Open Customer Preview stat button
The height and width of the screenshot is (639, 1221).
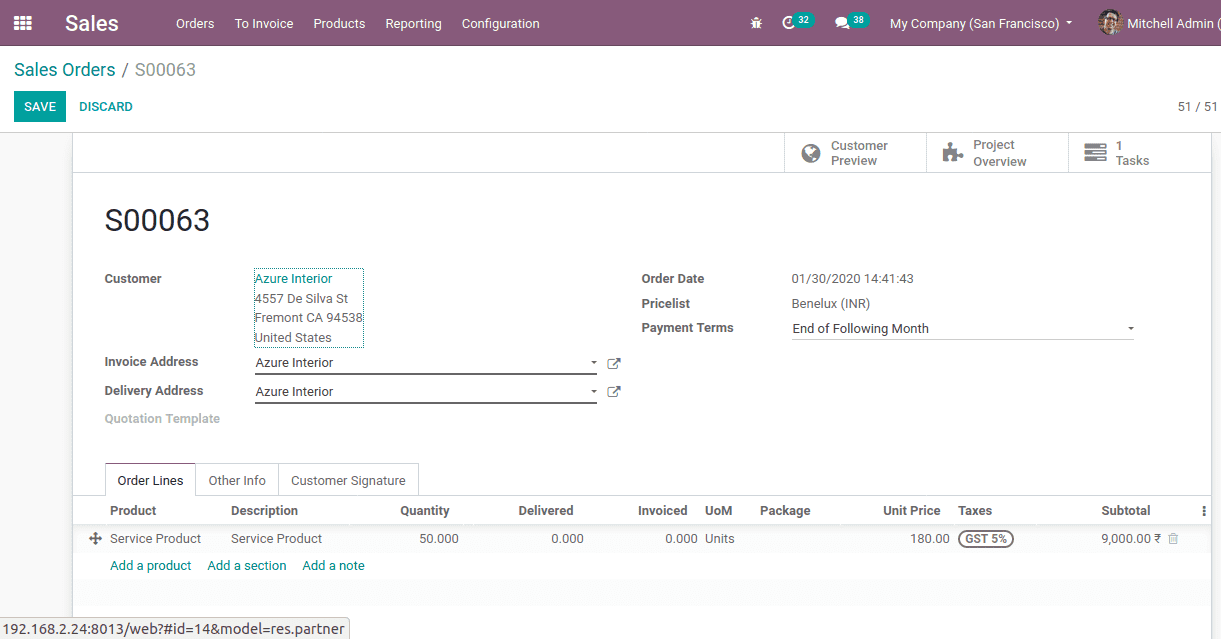[855, 153]
